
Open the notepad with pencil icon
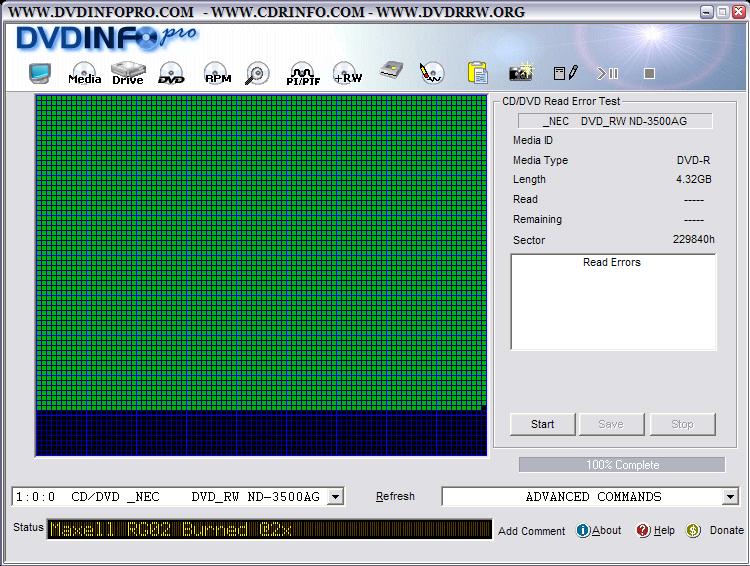click(x=565, y=73)
